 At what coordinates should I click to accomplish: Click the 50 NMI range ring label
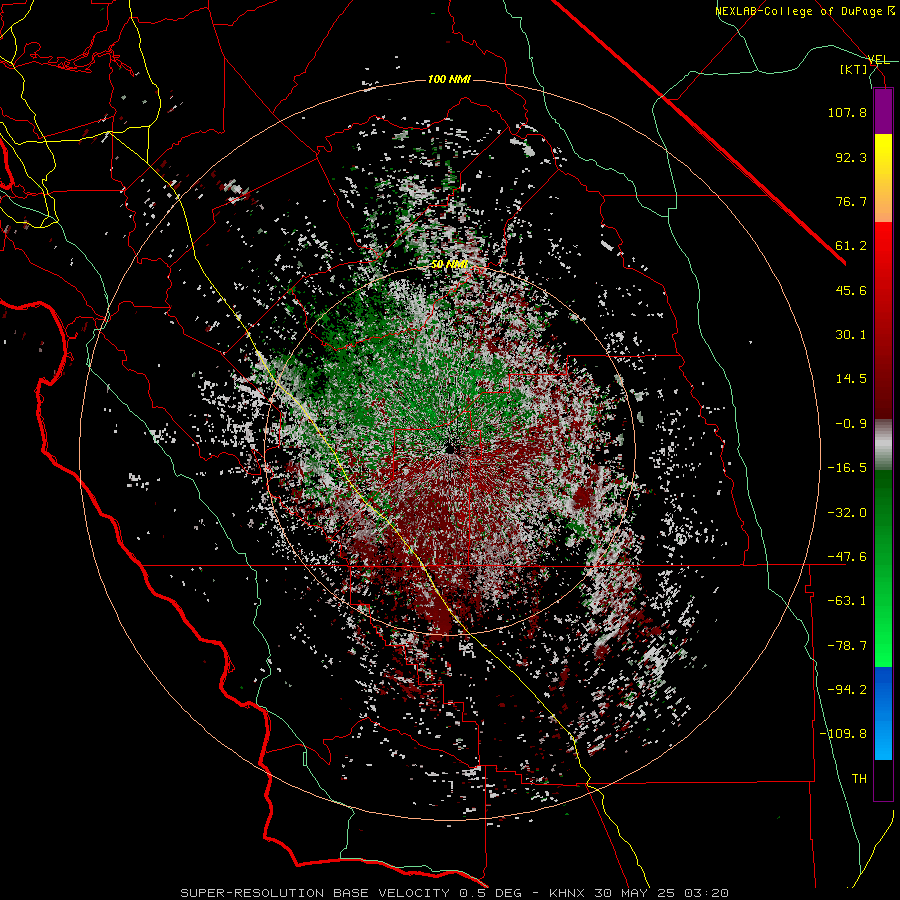449,264
